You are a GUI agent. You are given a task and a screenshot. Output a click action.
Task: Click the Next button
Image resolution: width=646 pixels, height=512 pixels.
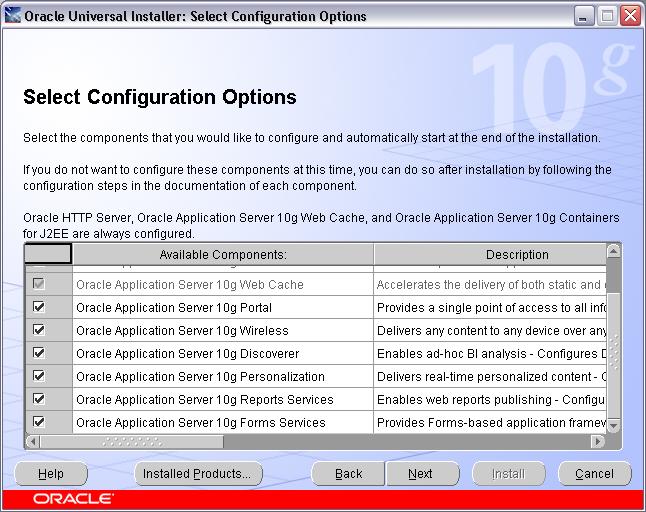coord(421,473)
